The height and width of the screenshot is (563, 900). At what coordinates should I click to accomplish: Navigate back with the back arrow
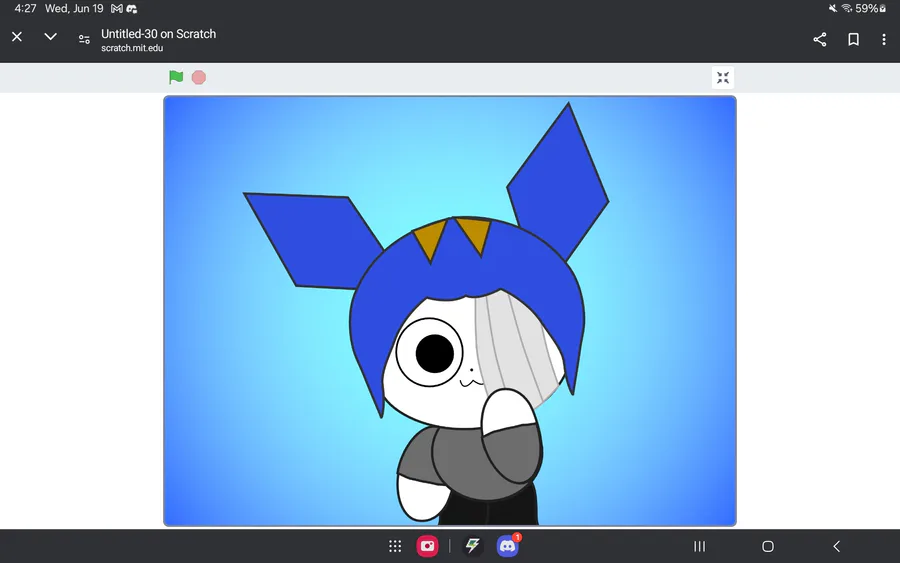[836, 546]
